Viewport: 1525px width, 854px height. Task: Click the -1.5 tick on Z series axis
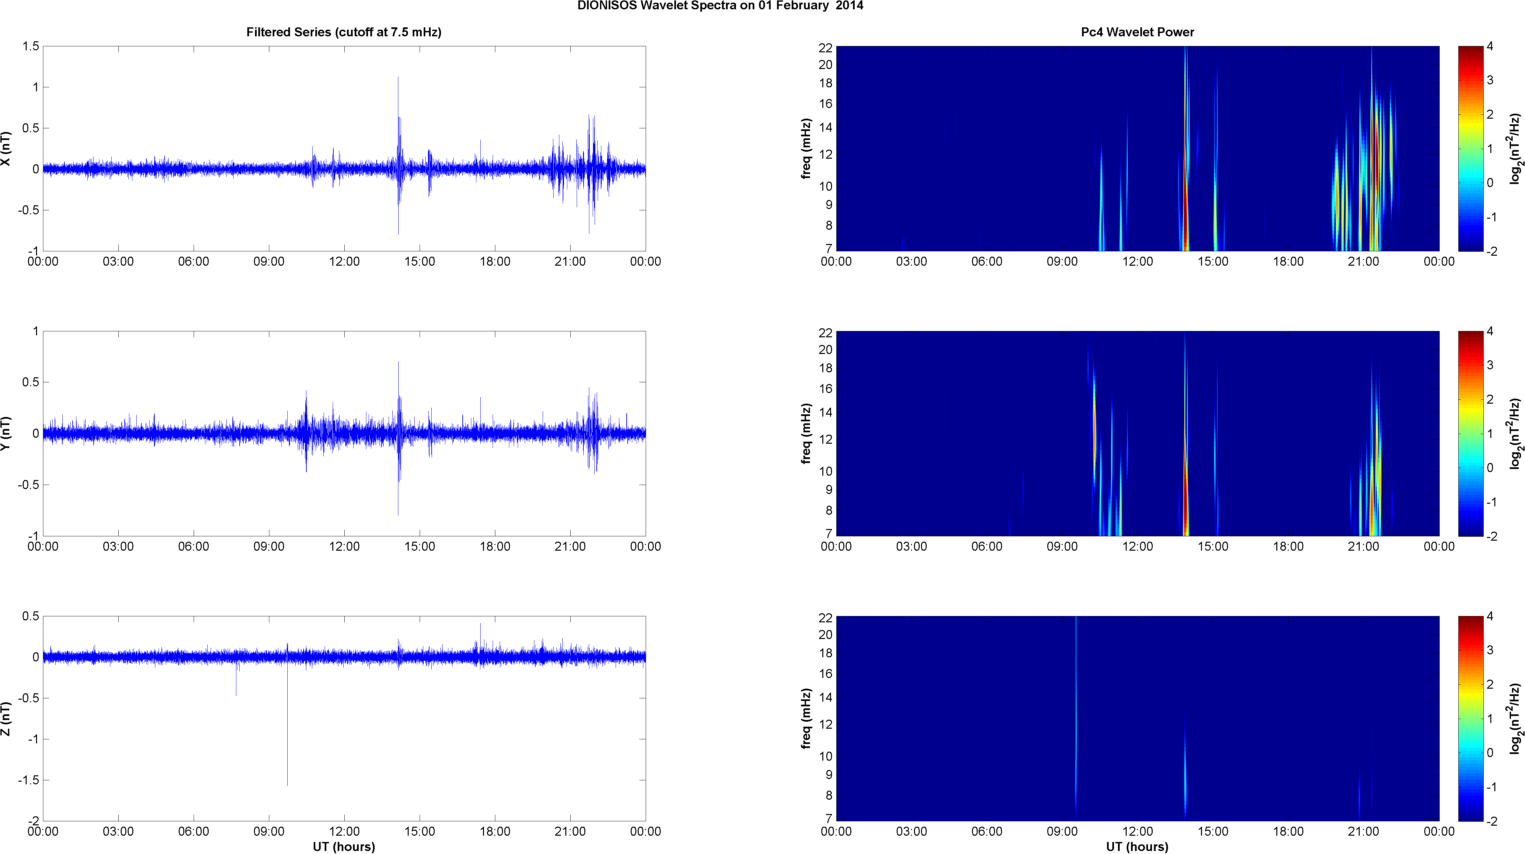[x=27, y=780]
